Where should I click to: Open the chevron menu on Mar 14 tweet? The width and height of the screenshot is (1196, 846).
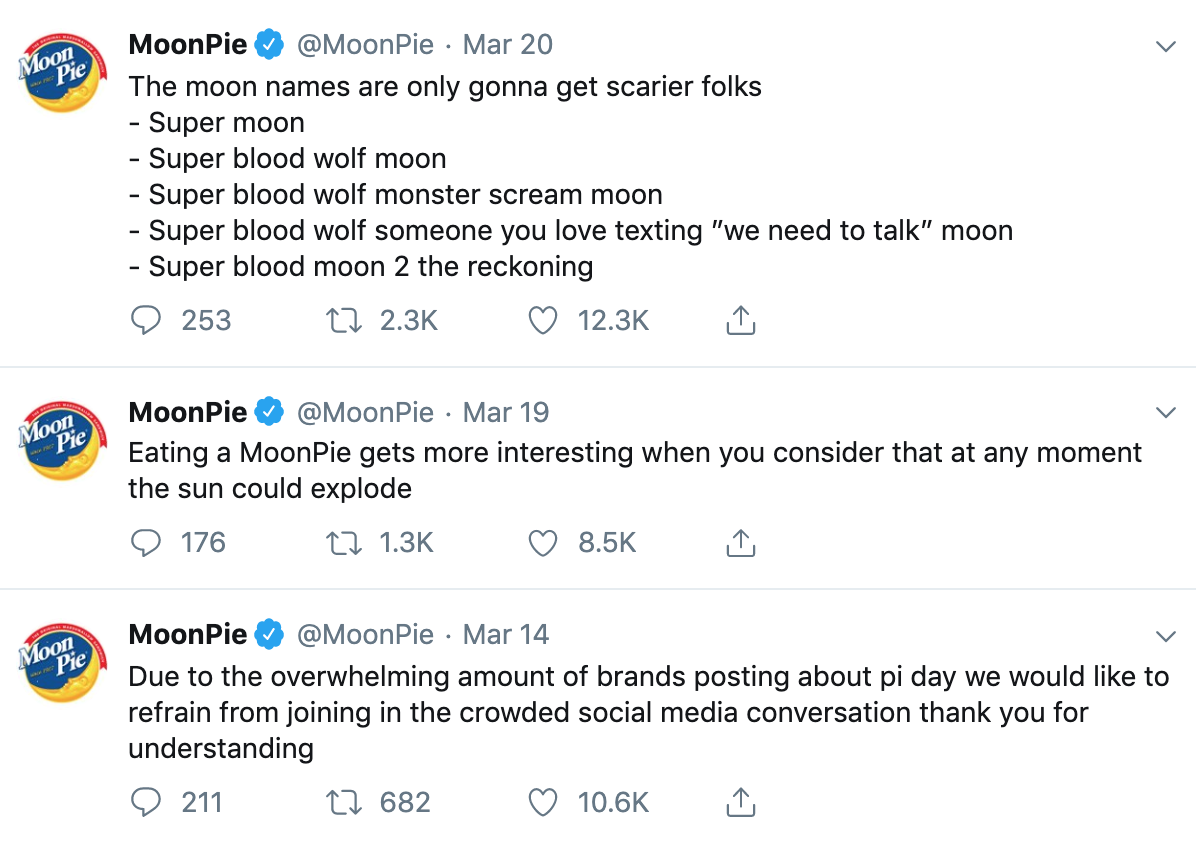coord(1165,635)
